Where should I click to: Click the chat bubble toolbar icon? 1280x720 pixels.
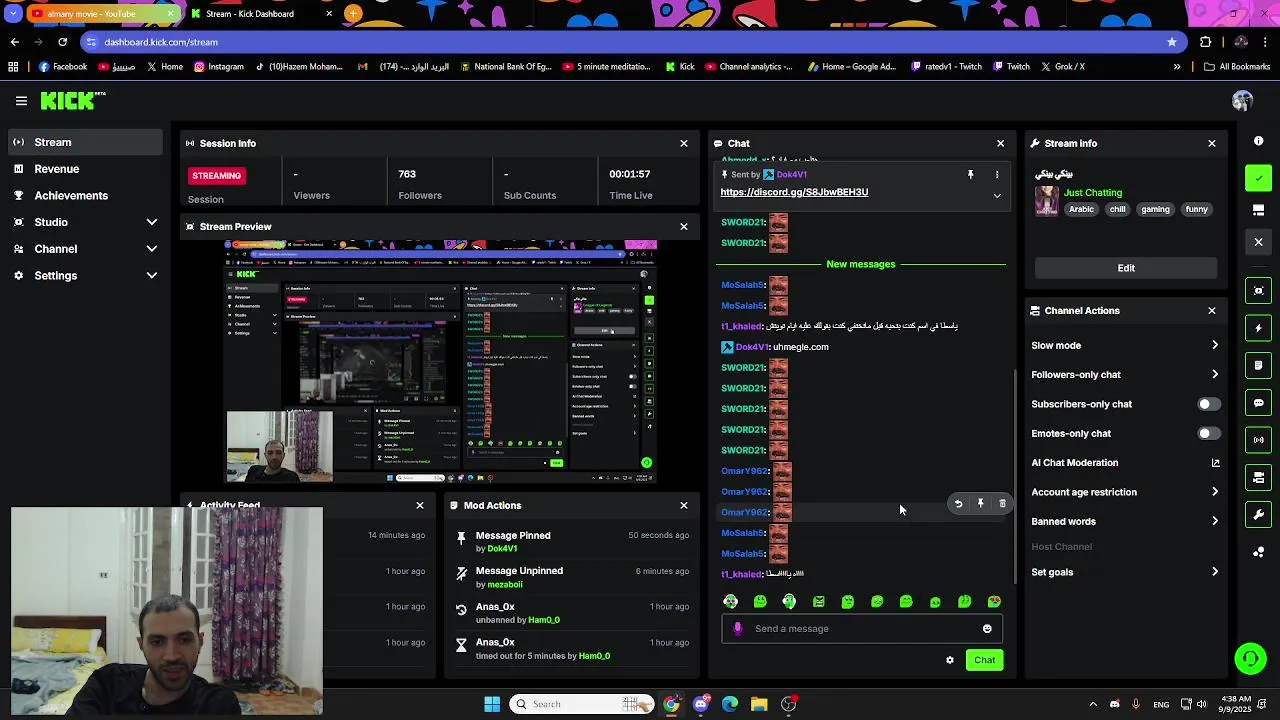pos(1258,403)
